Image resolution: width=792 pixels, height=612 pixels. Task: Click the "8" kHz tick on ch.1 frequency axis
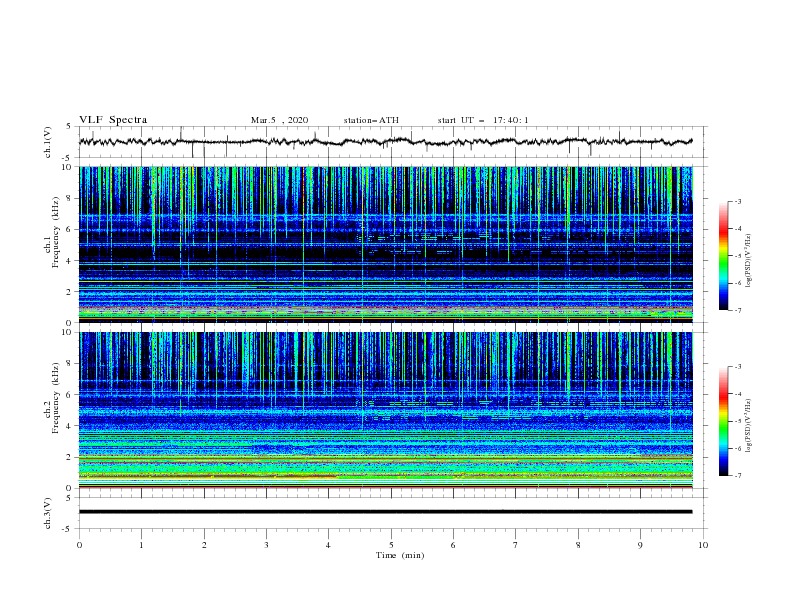point(70,198)
